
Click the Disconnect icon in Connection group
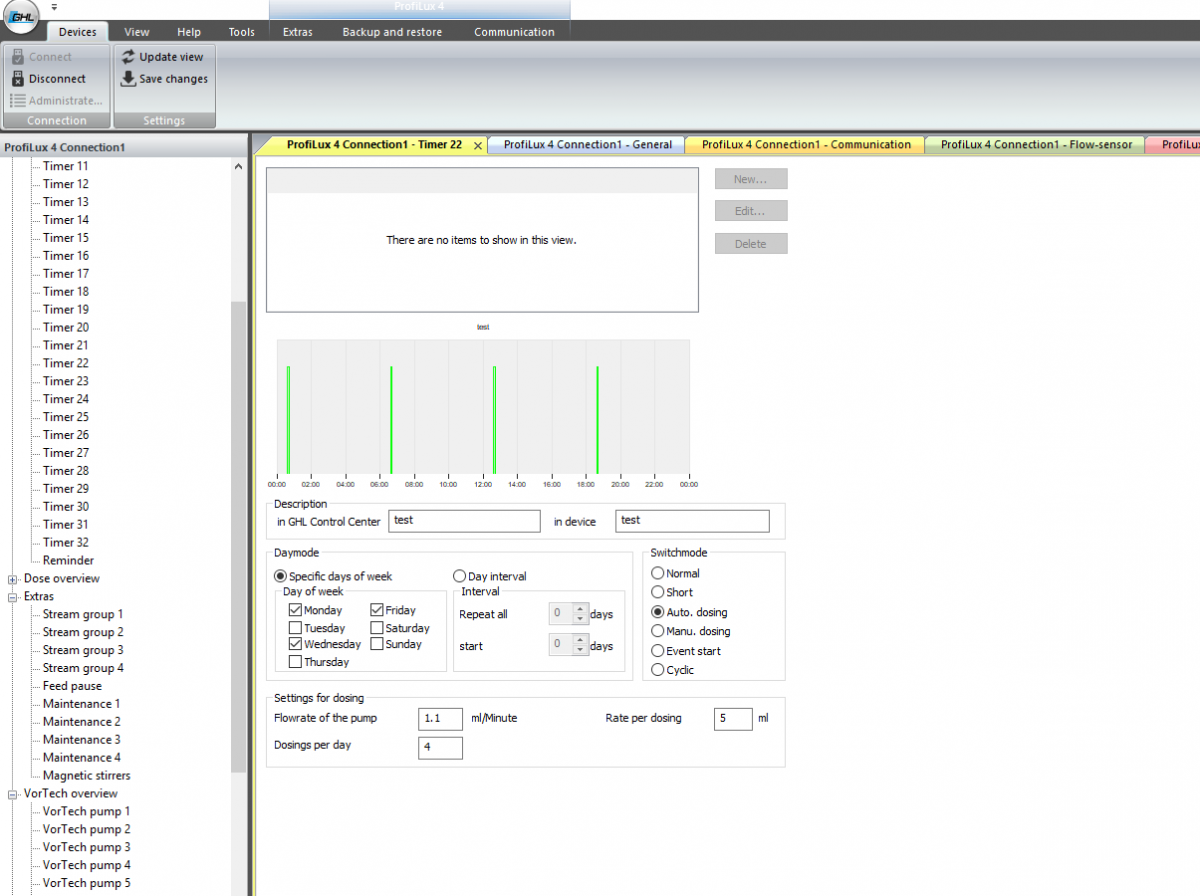[17, 79]
